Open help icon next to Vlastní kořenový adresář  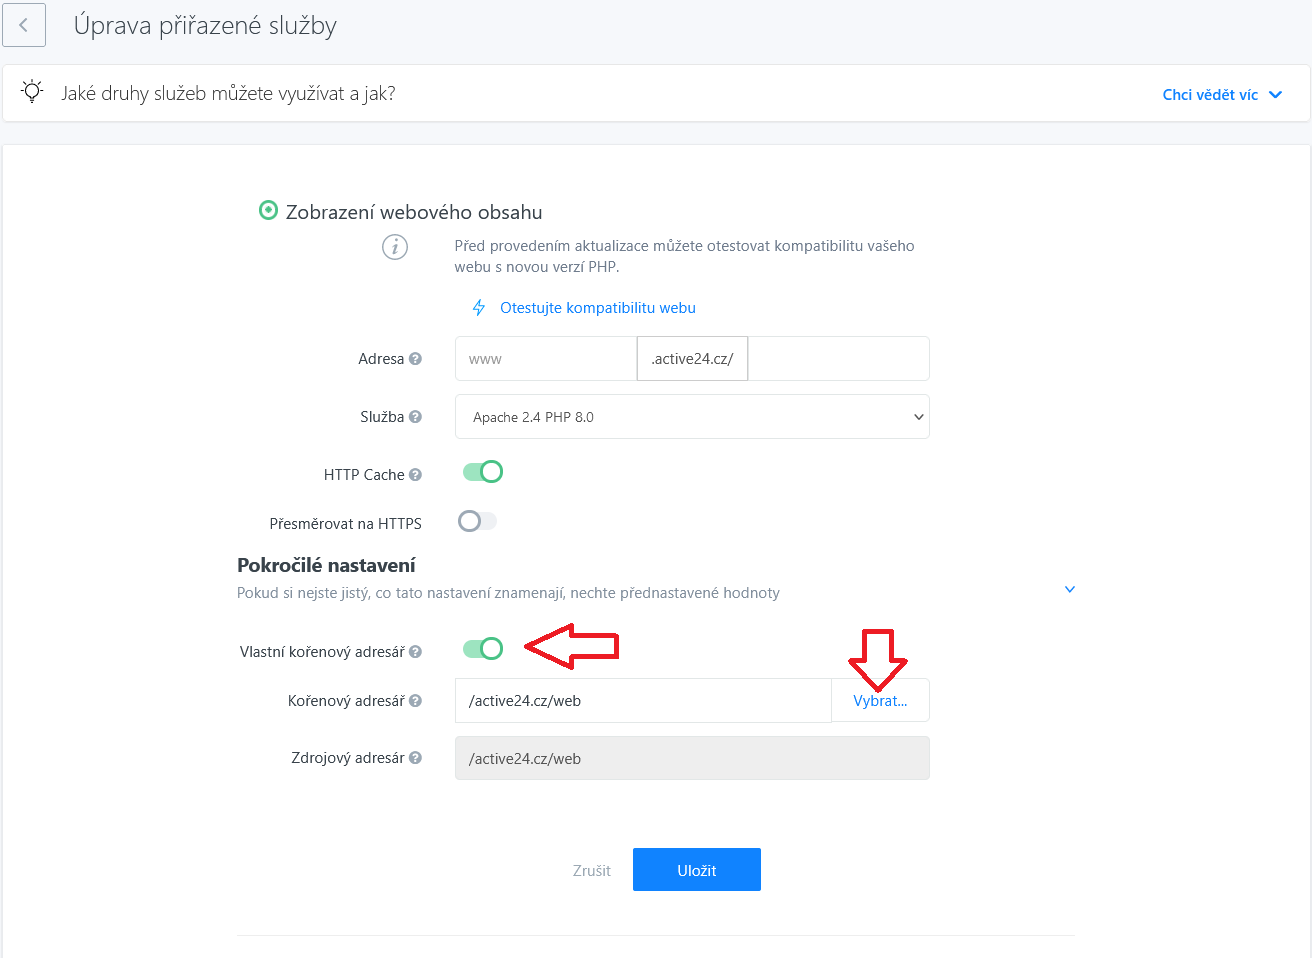(415, 652)
